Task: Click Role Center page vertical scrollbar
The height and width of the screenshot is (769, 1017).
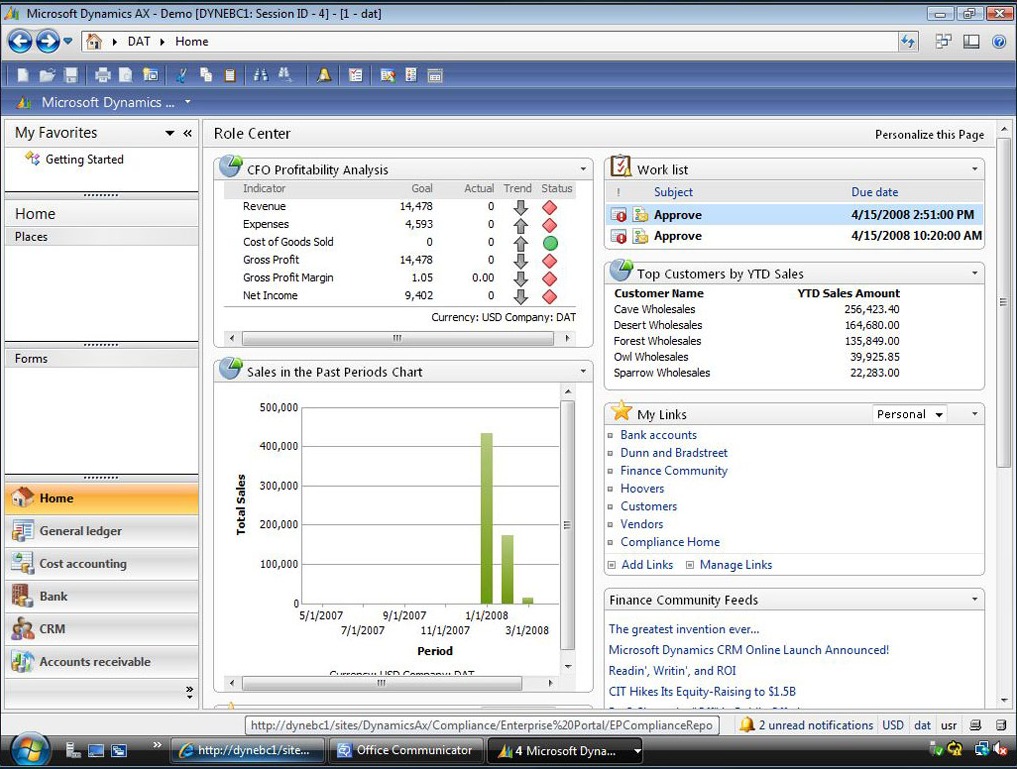Action: click(x=1004, y=302)
